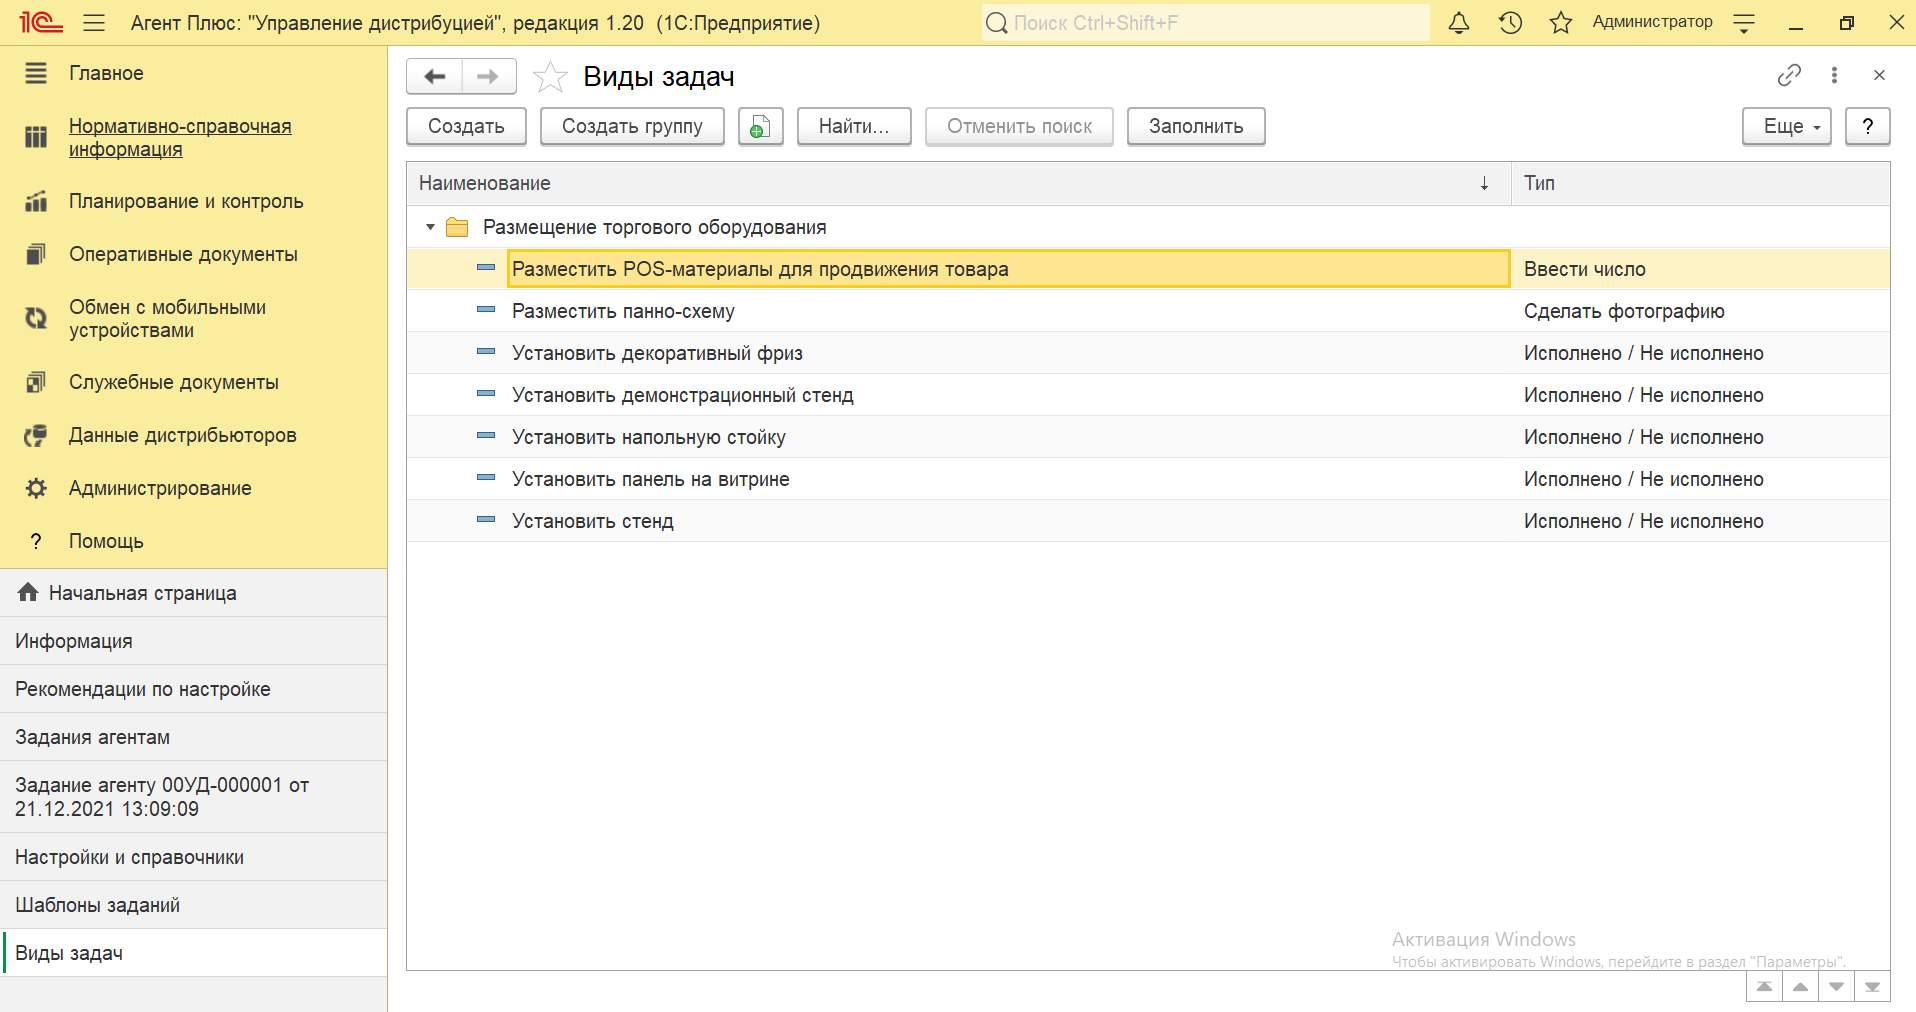This screenshot has width=1916, height=1012.
Task: Open the history clock icon
Action: (1510, 23)
